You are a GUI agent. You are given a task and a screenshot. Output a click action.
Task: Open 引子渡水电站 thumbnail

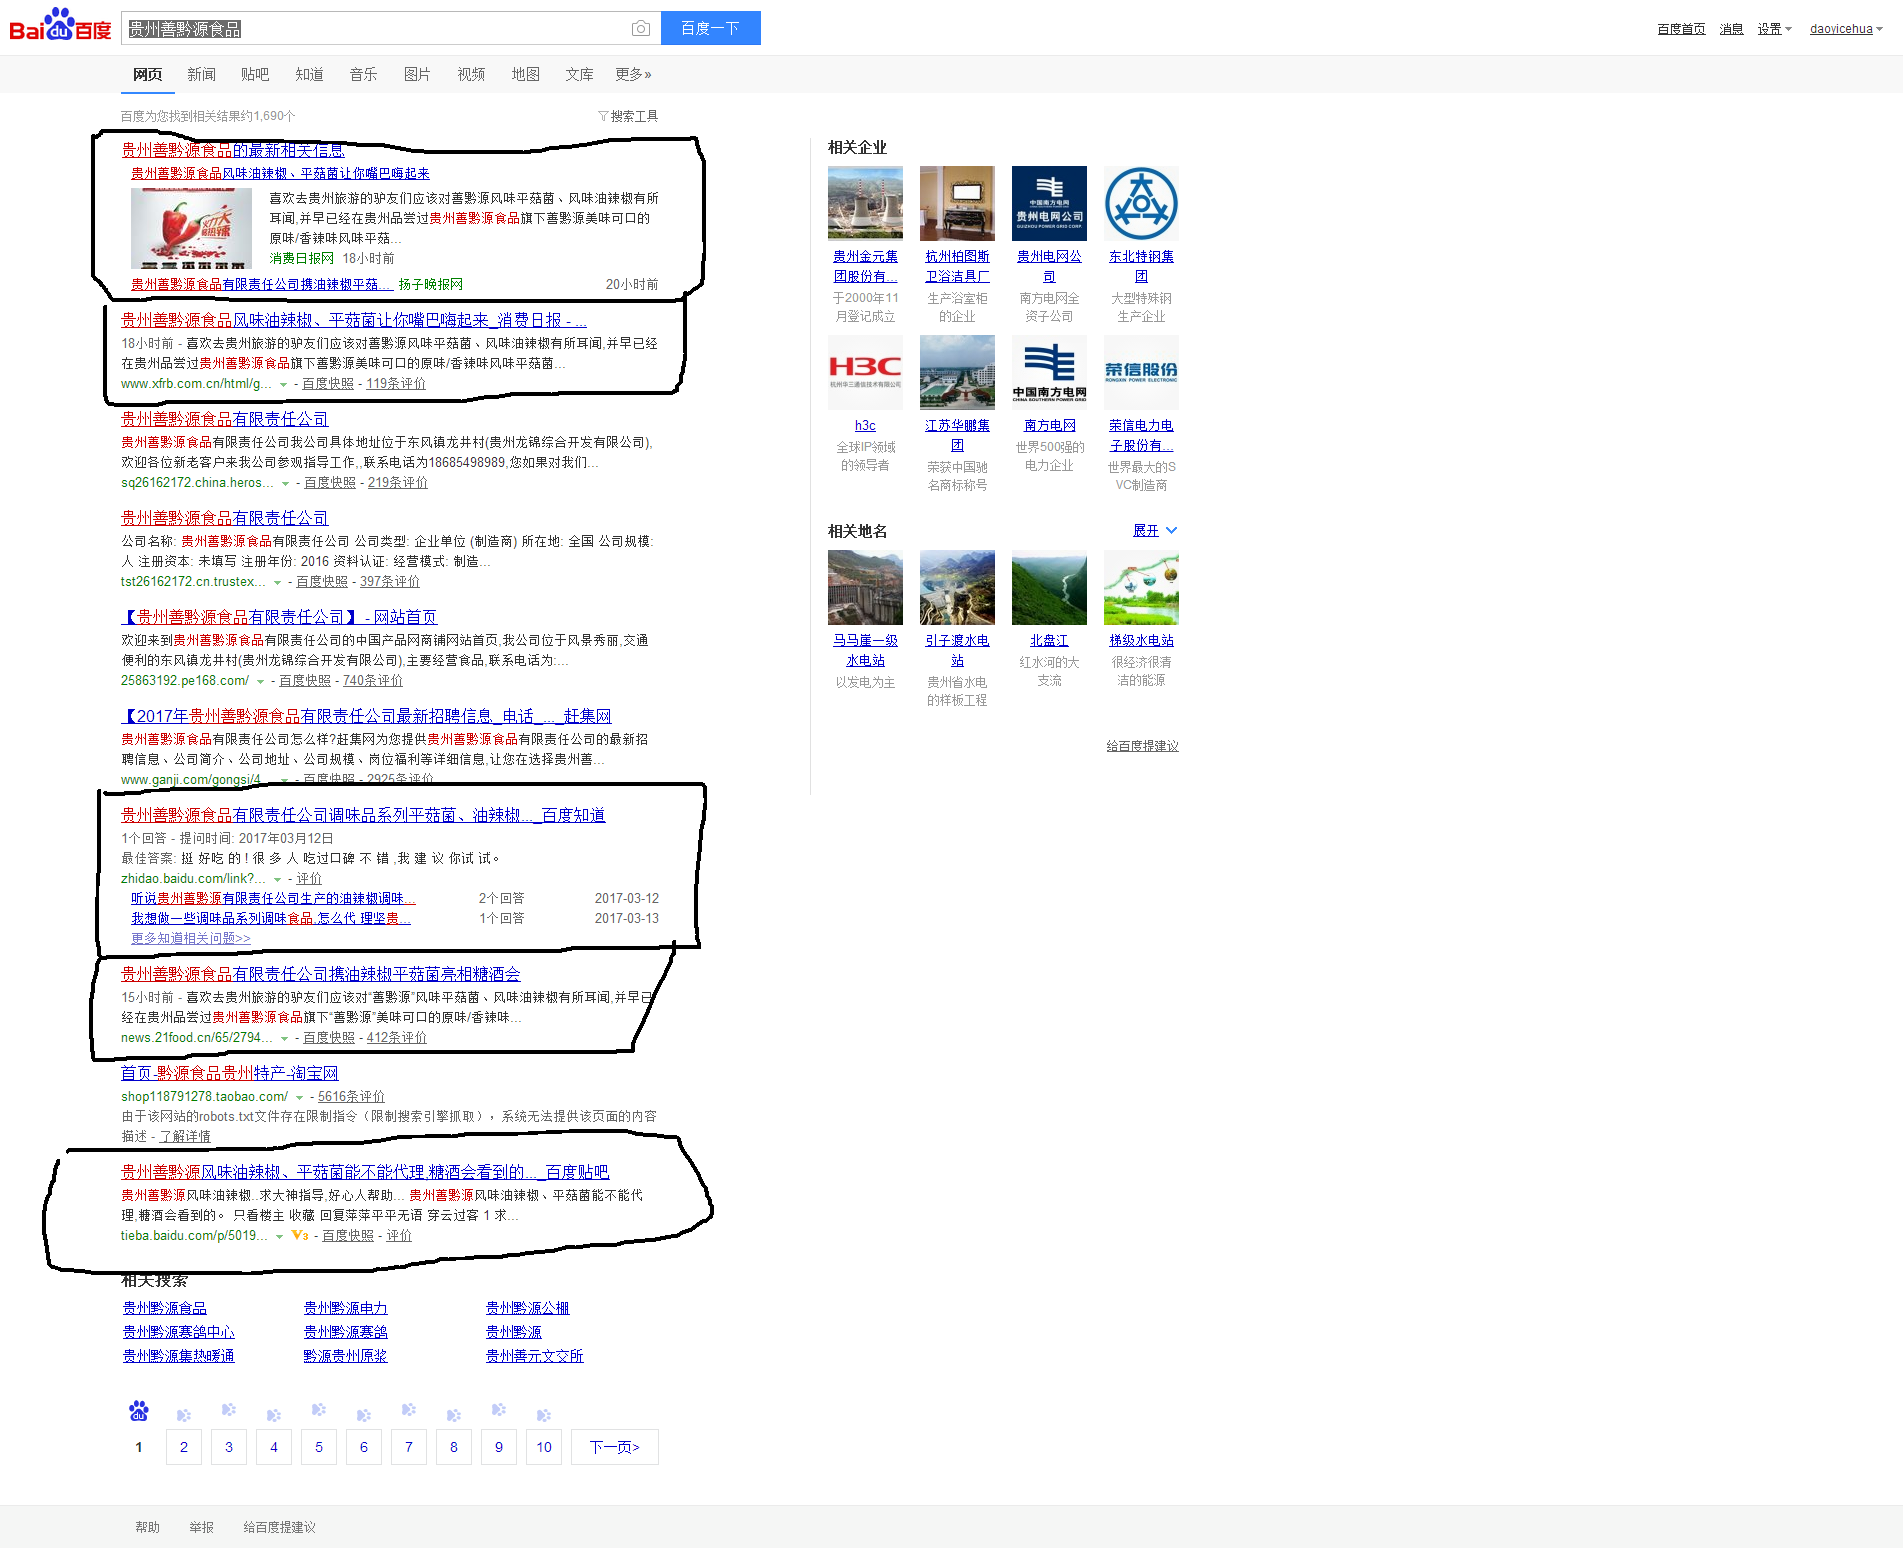(x=957, y=587)
